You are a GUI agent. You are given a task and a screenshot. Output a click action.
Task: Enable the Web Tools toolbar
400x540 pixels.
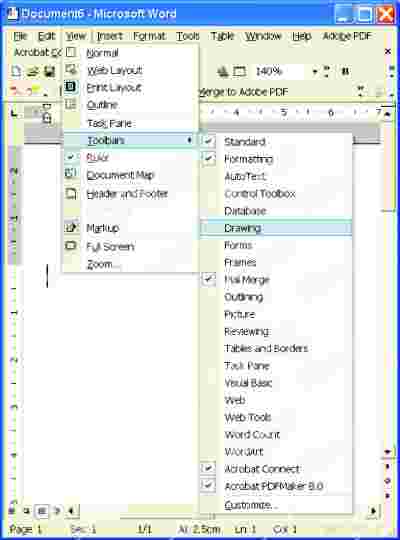pos(276,417)
